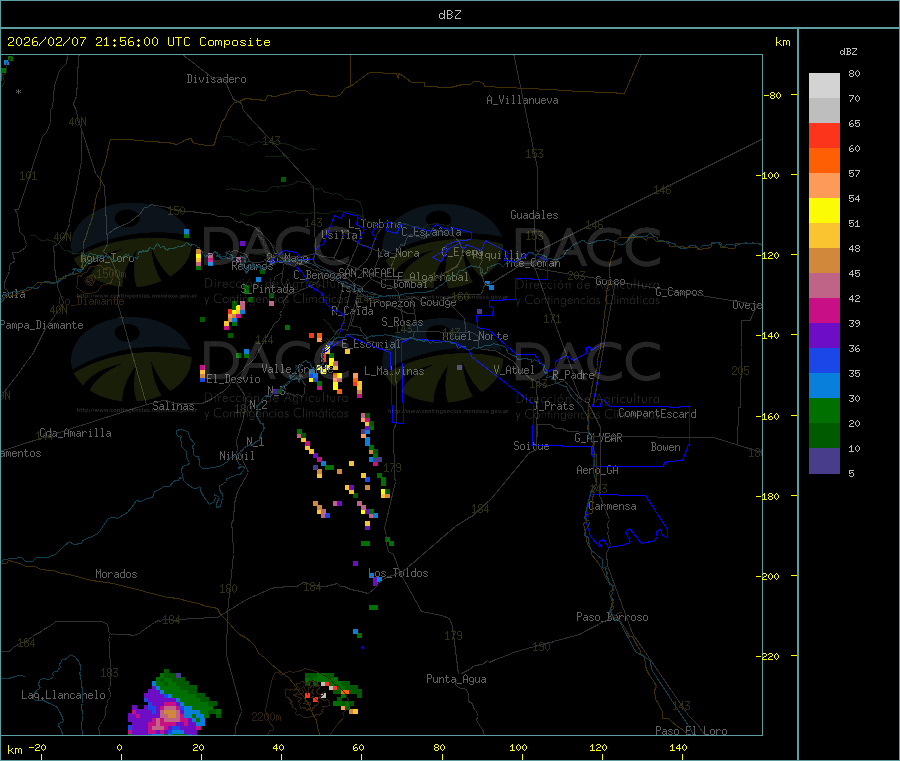This screenshot has width=900, height=761.
Task: Select the '-20' km tick on bottom axis
Action: click(x=38, y=747)
